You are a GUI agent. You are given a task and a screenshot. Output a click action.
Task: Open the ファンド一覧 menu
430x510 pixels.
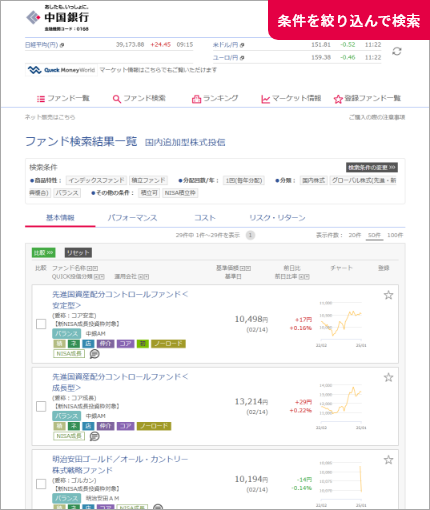(63, 98)
